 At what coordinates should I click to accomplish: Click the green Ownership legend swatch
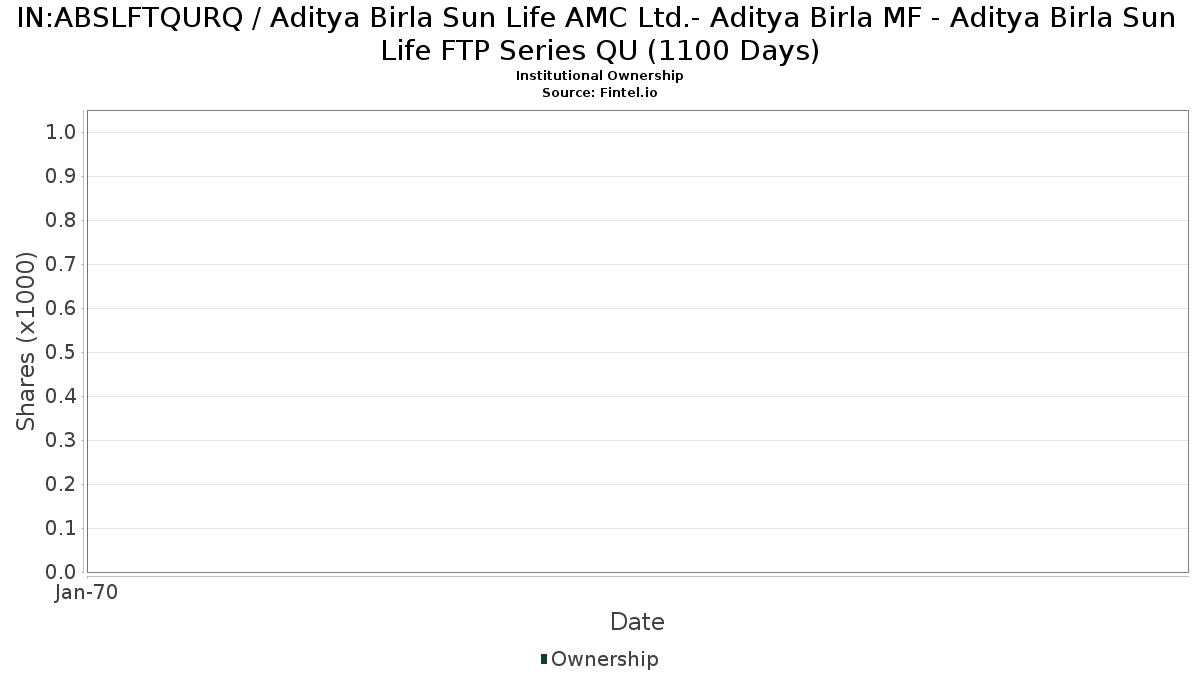point(544,659)
